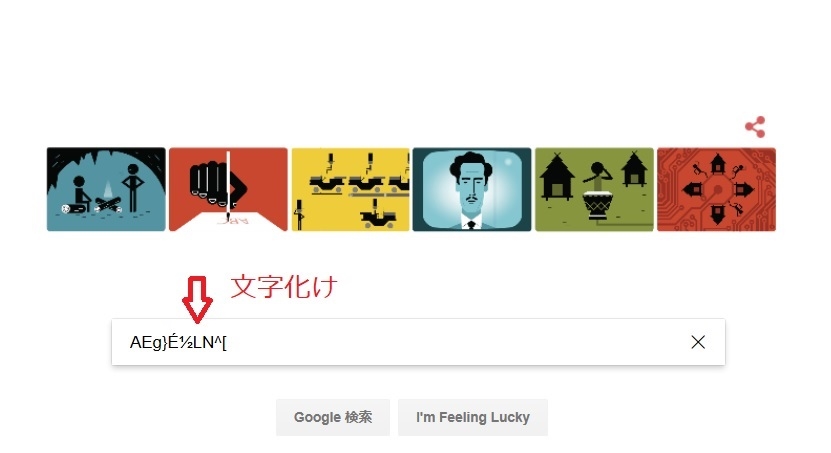This screenshot has width=831, height=453.
Task: Click the I'm Feeling Lucky button
Action: point(473,418)
